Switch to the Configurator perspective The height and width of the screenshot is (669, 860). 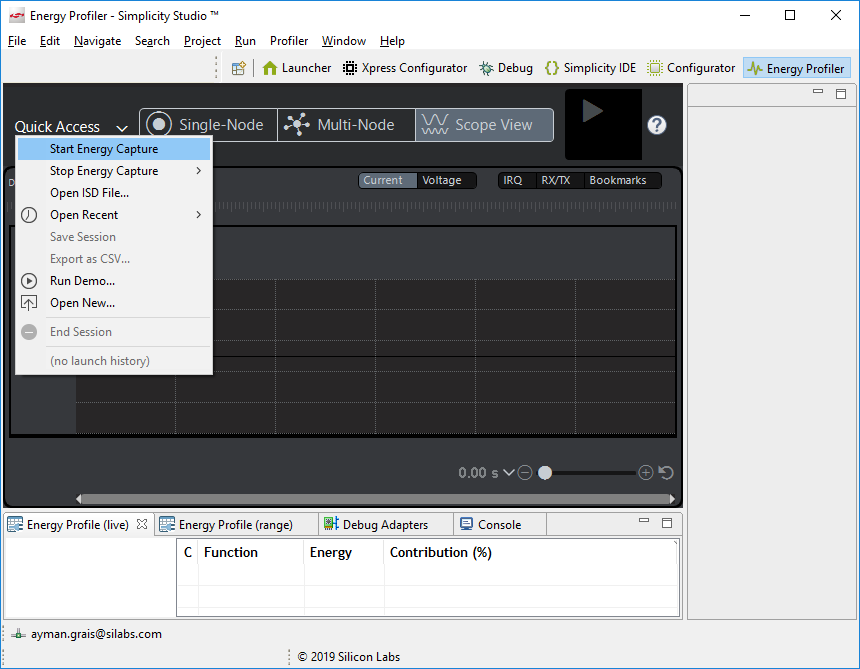click(691, 68)
